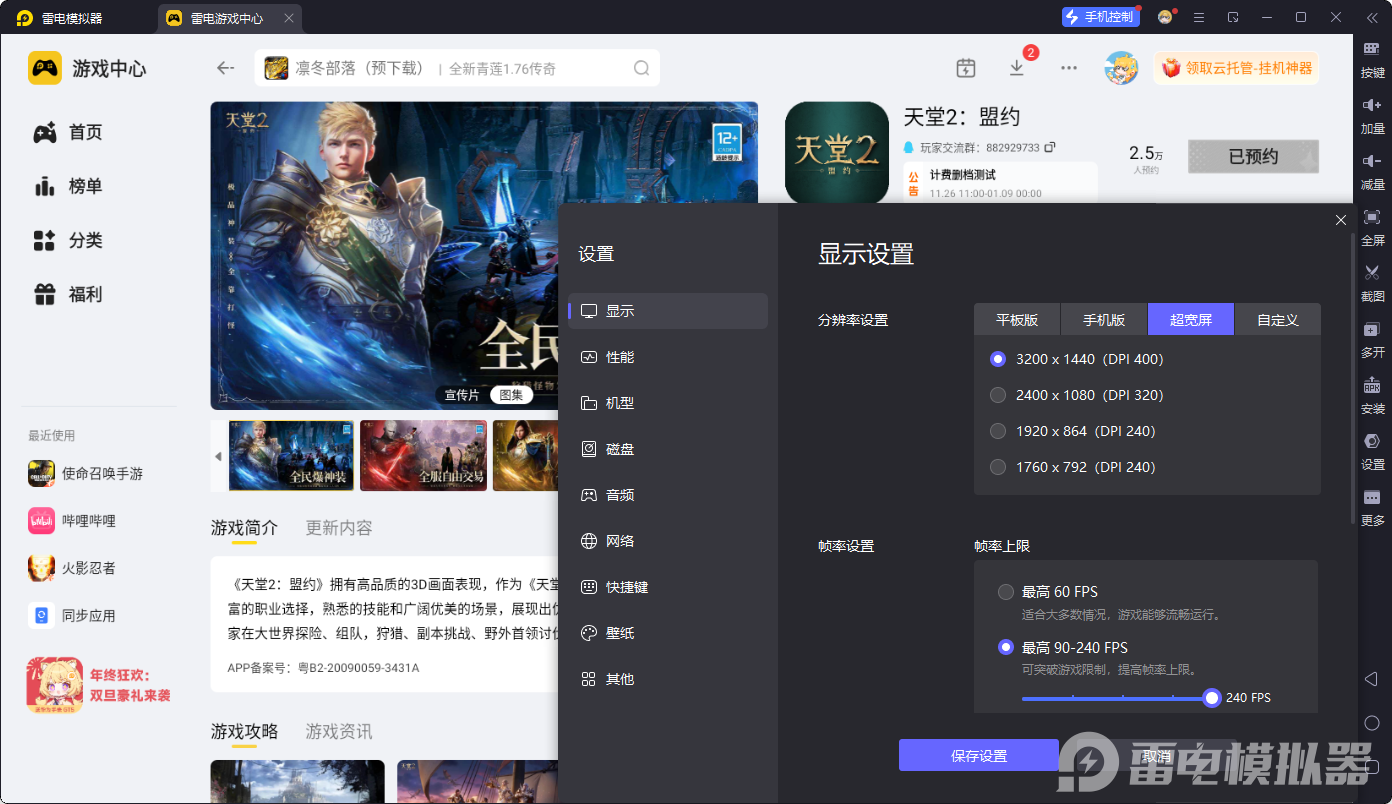1392x804 pixels.
Task: Click the Android home circle button
Action: 1372,723
